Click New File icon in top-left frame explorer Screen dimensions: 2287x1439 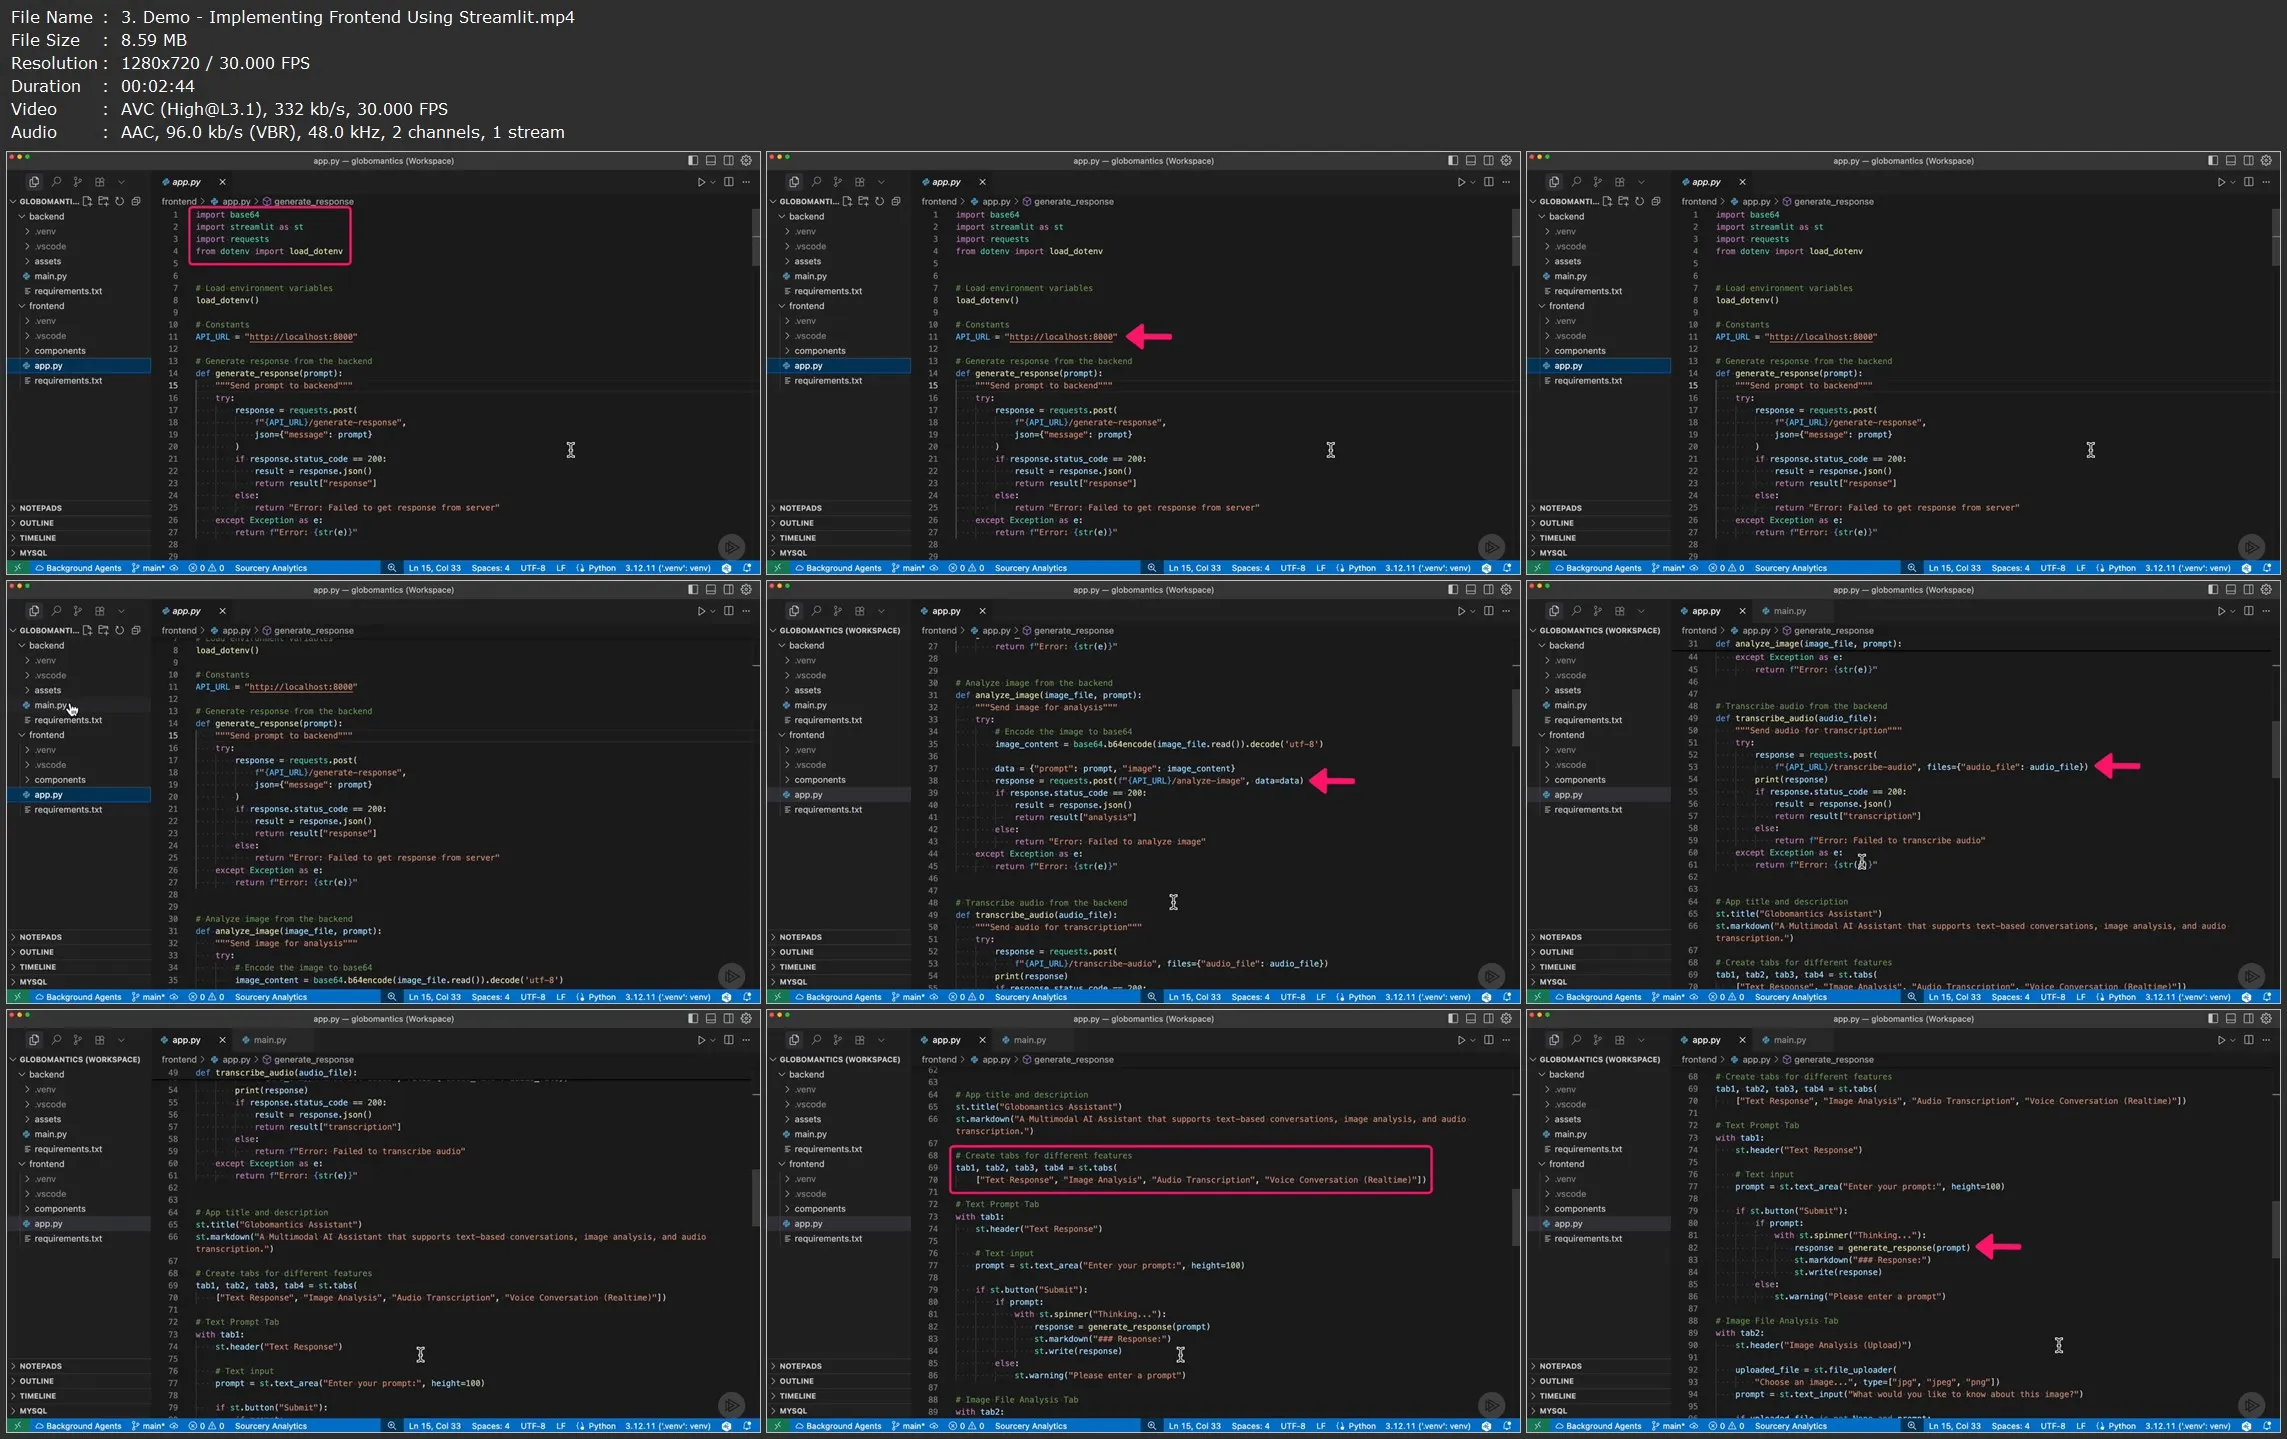(87, 201)
